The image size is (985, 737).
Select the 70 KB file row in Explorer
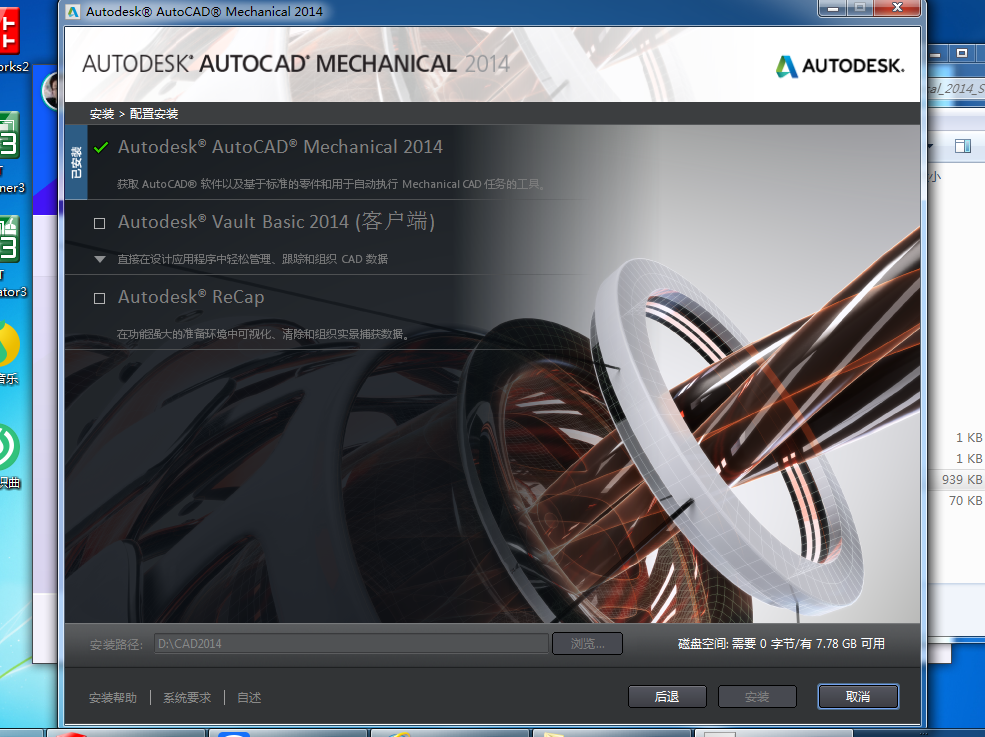click(957, 500)
